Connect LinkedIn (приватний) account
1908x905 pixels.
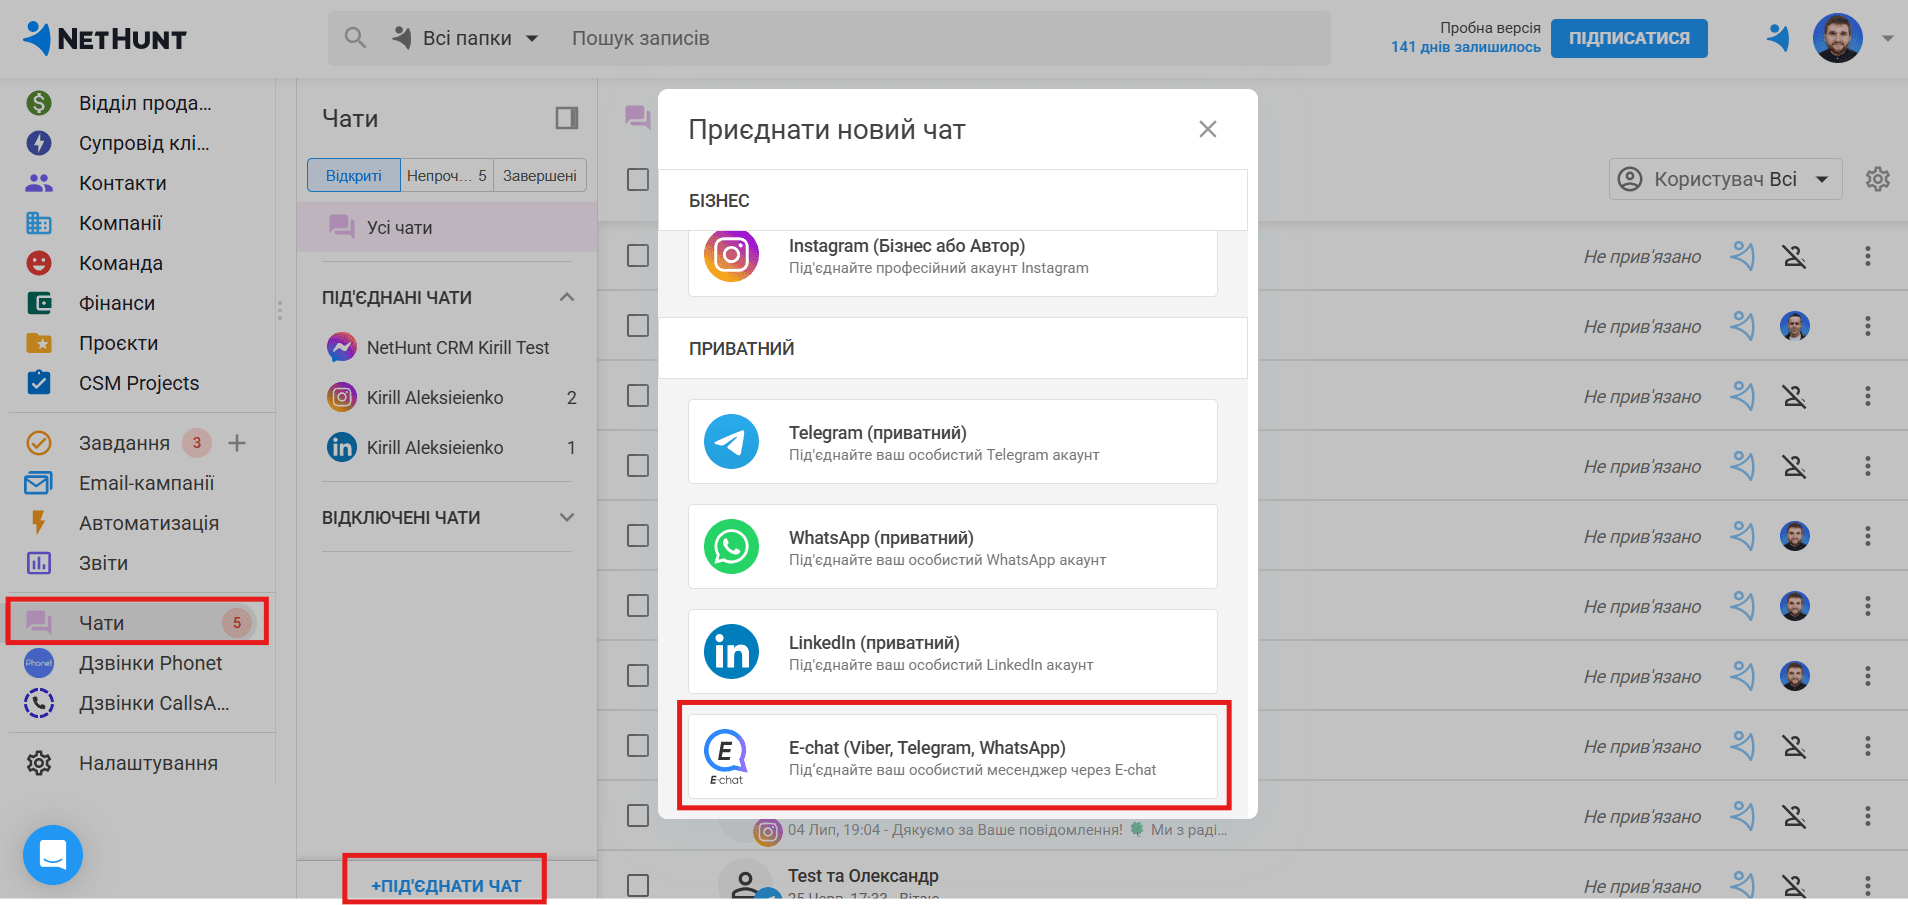tap(953, 652)
